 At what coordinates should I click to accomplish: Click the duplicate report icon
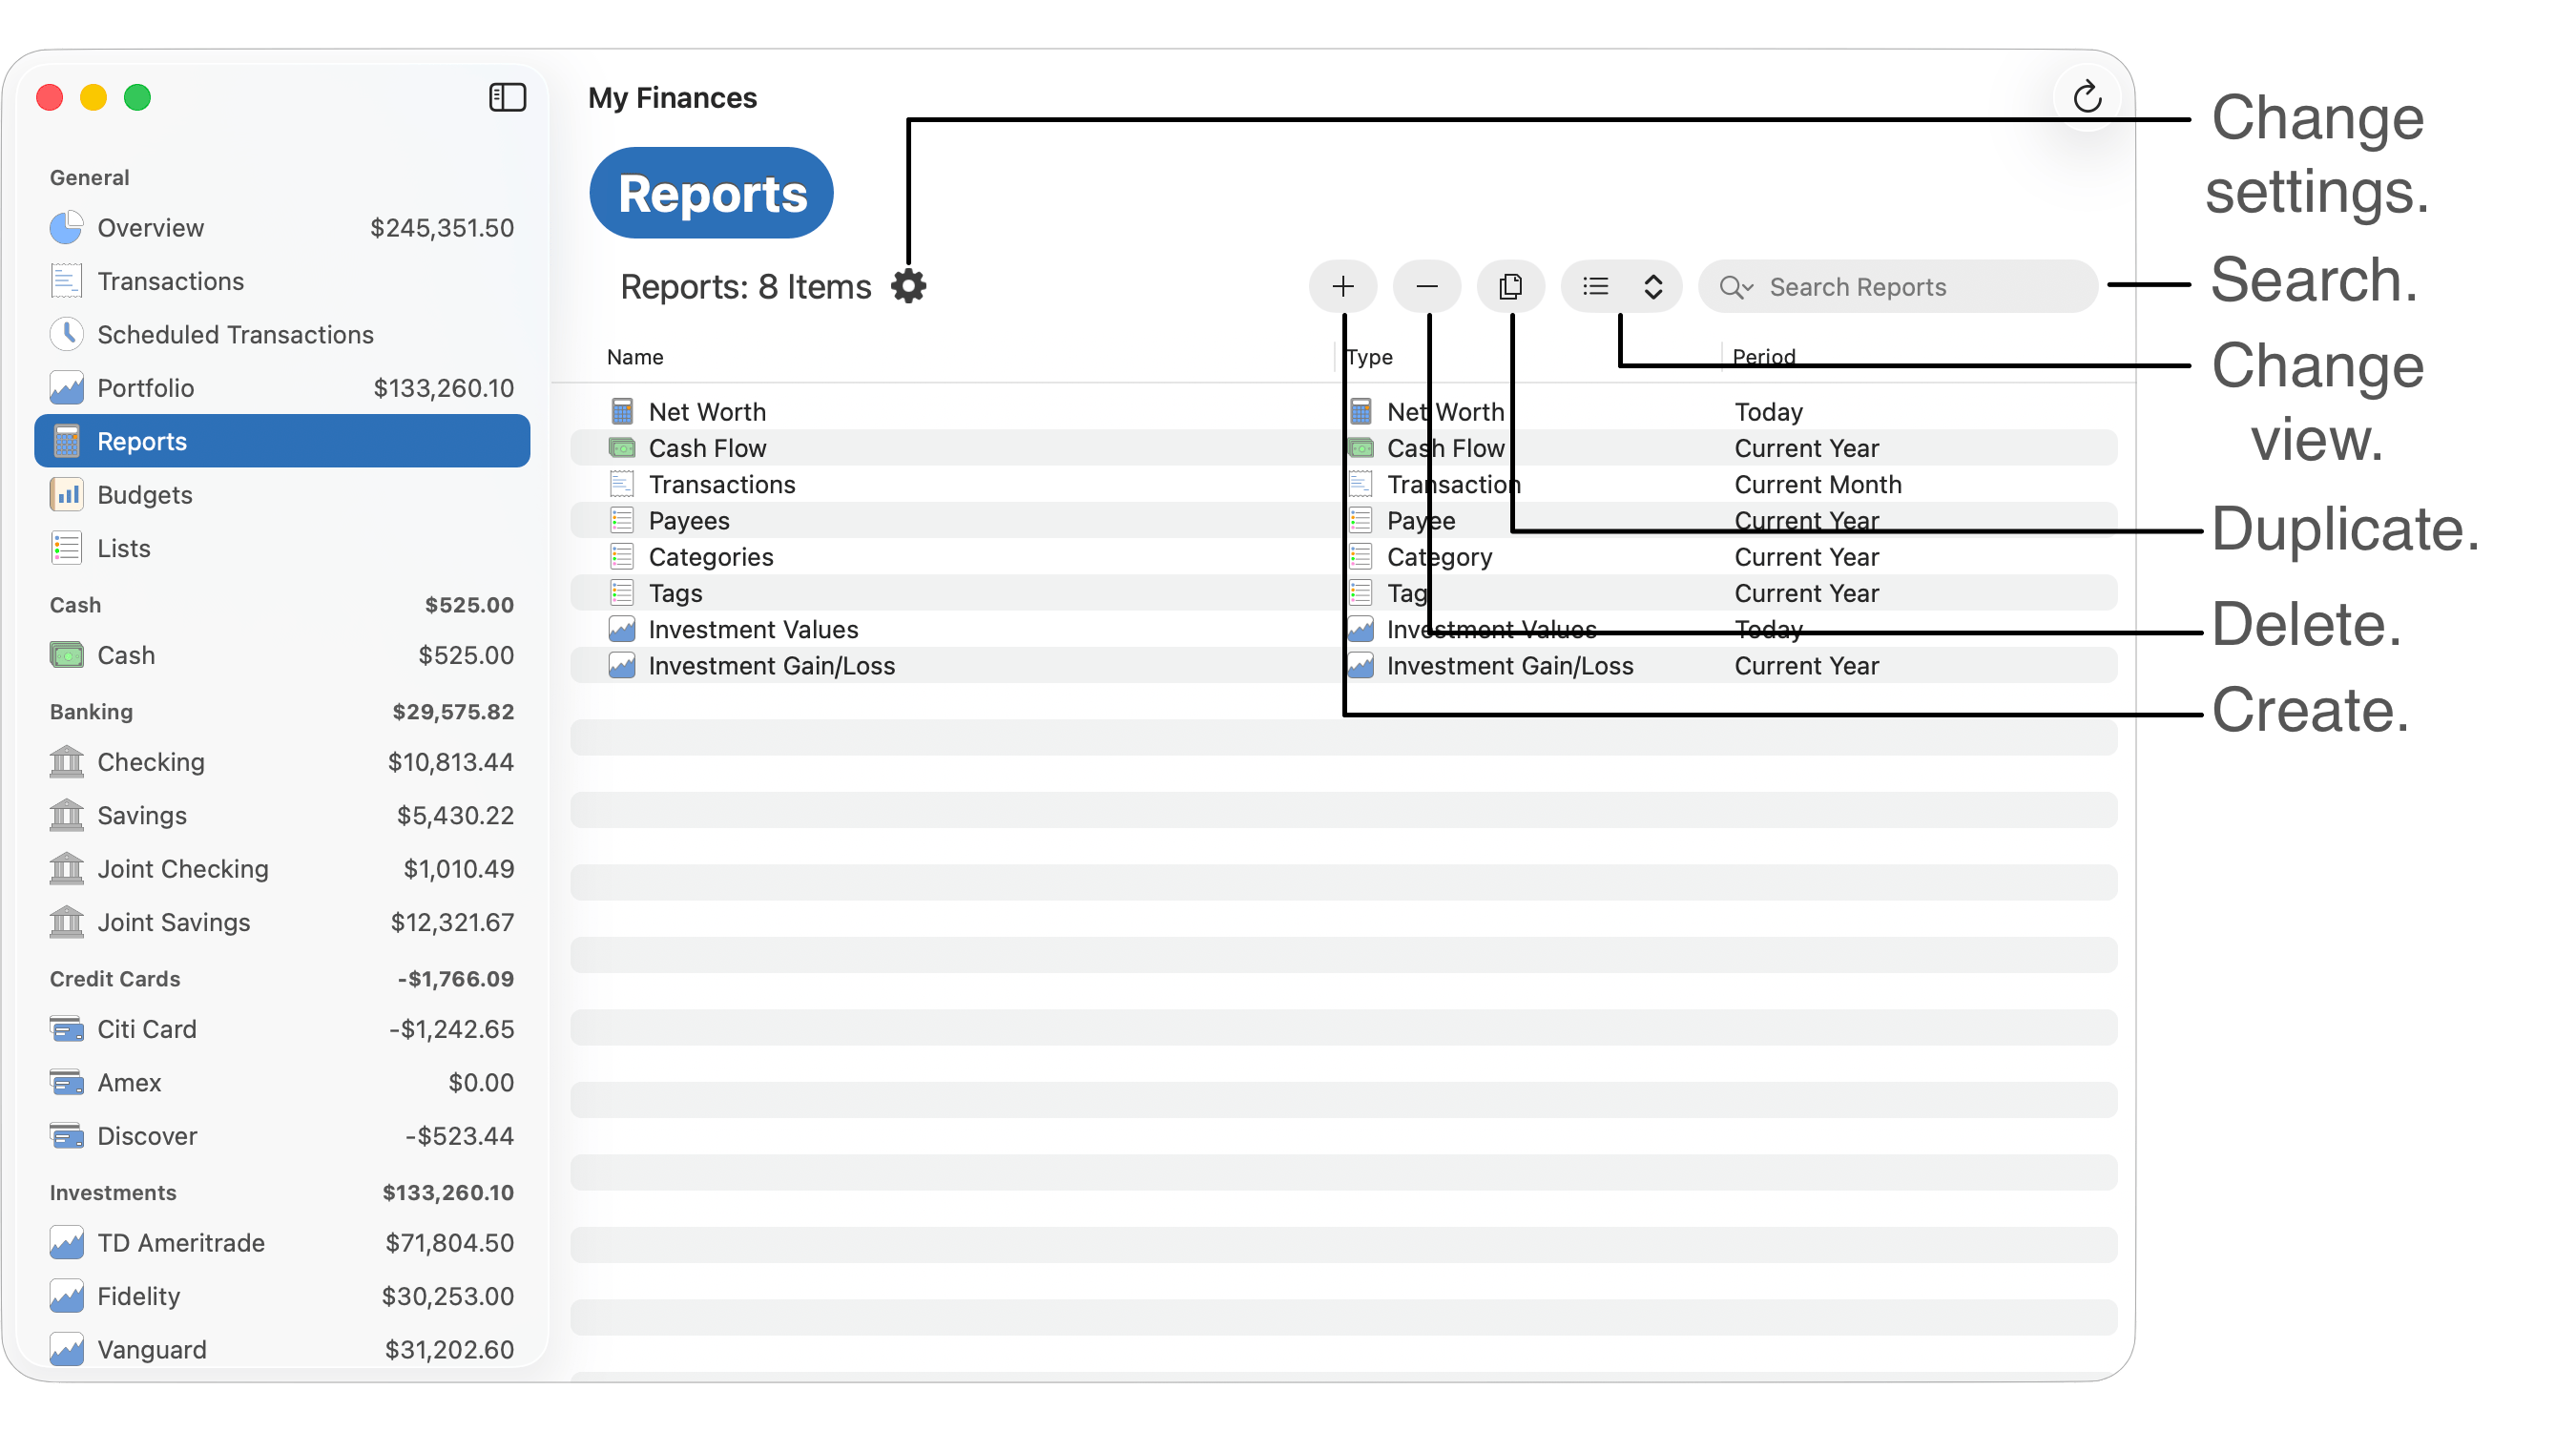(1510, 287)
